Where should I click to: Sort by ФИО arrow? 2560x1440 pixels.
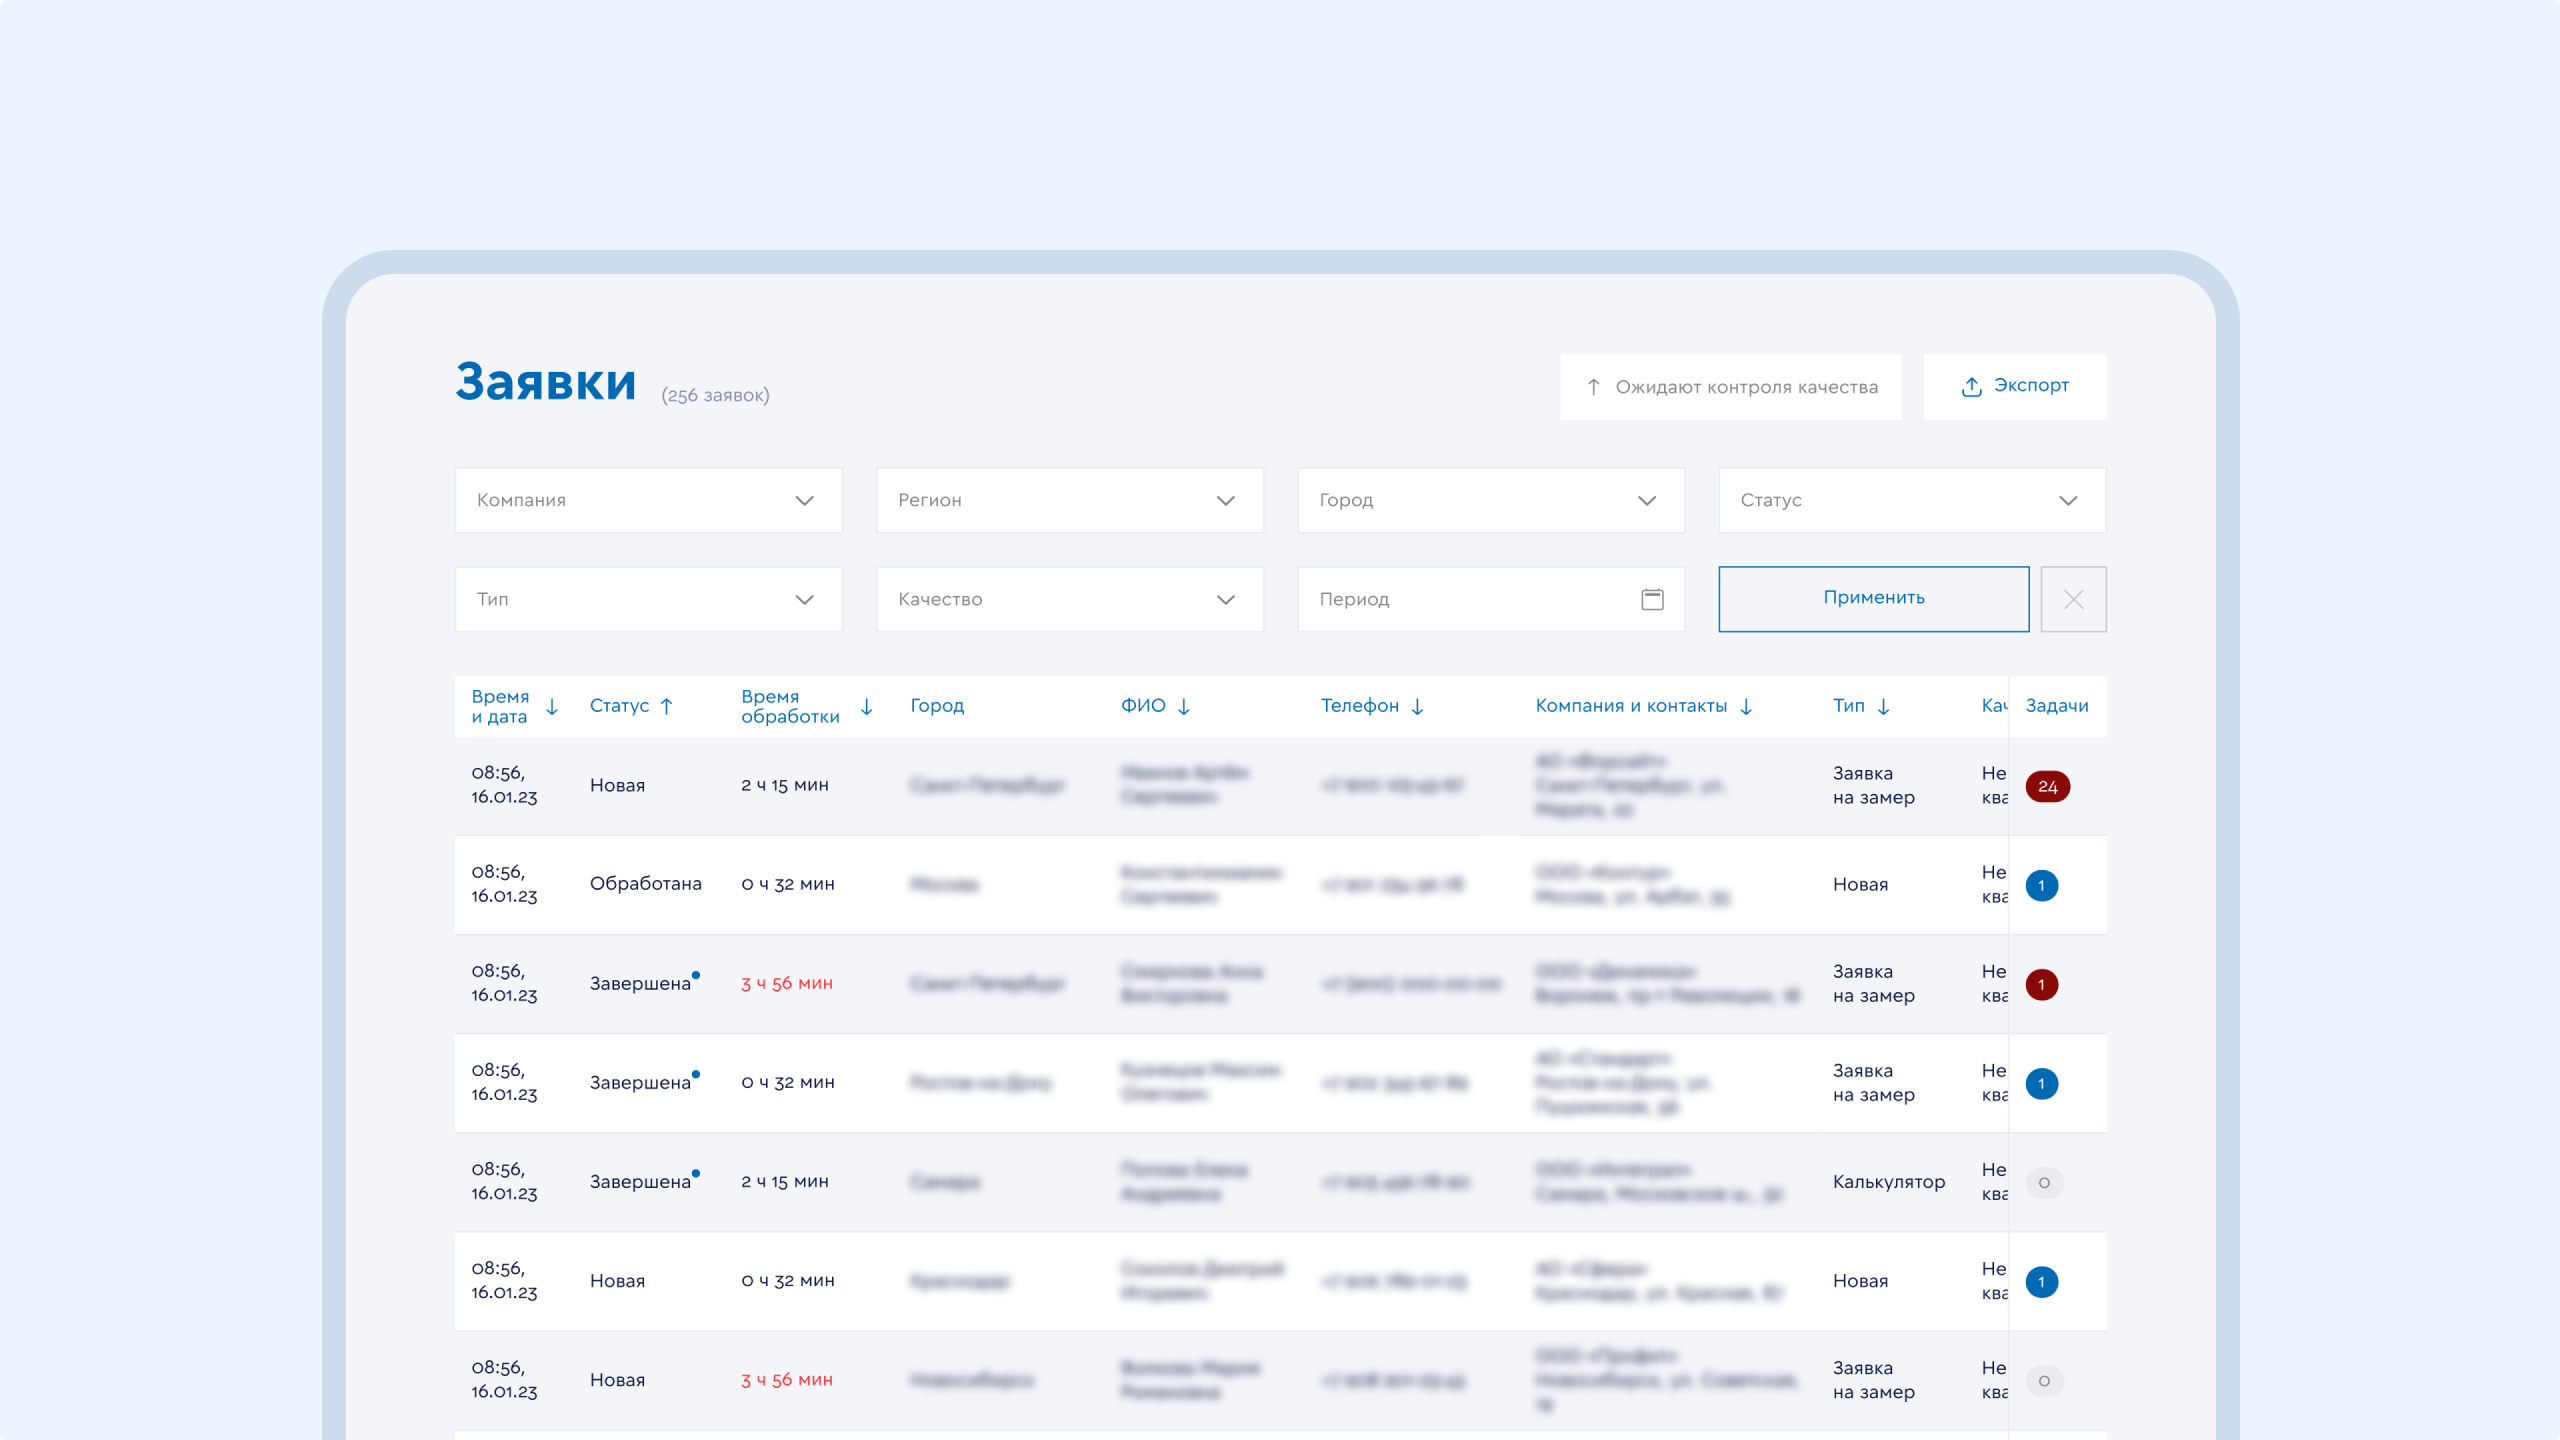click(1184, 706)
